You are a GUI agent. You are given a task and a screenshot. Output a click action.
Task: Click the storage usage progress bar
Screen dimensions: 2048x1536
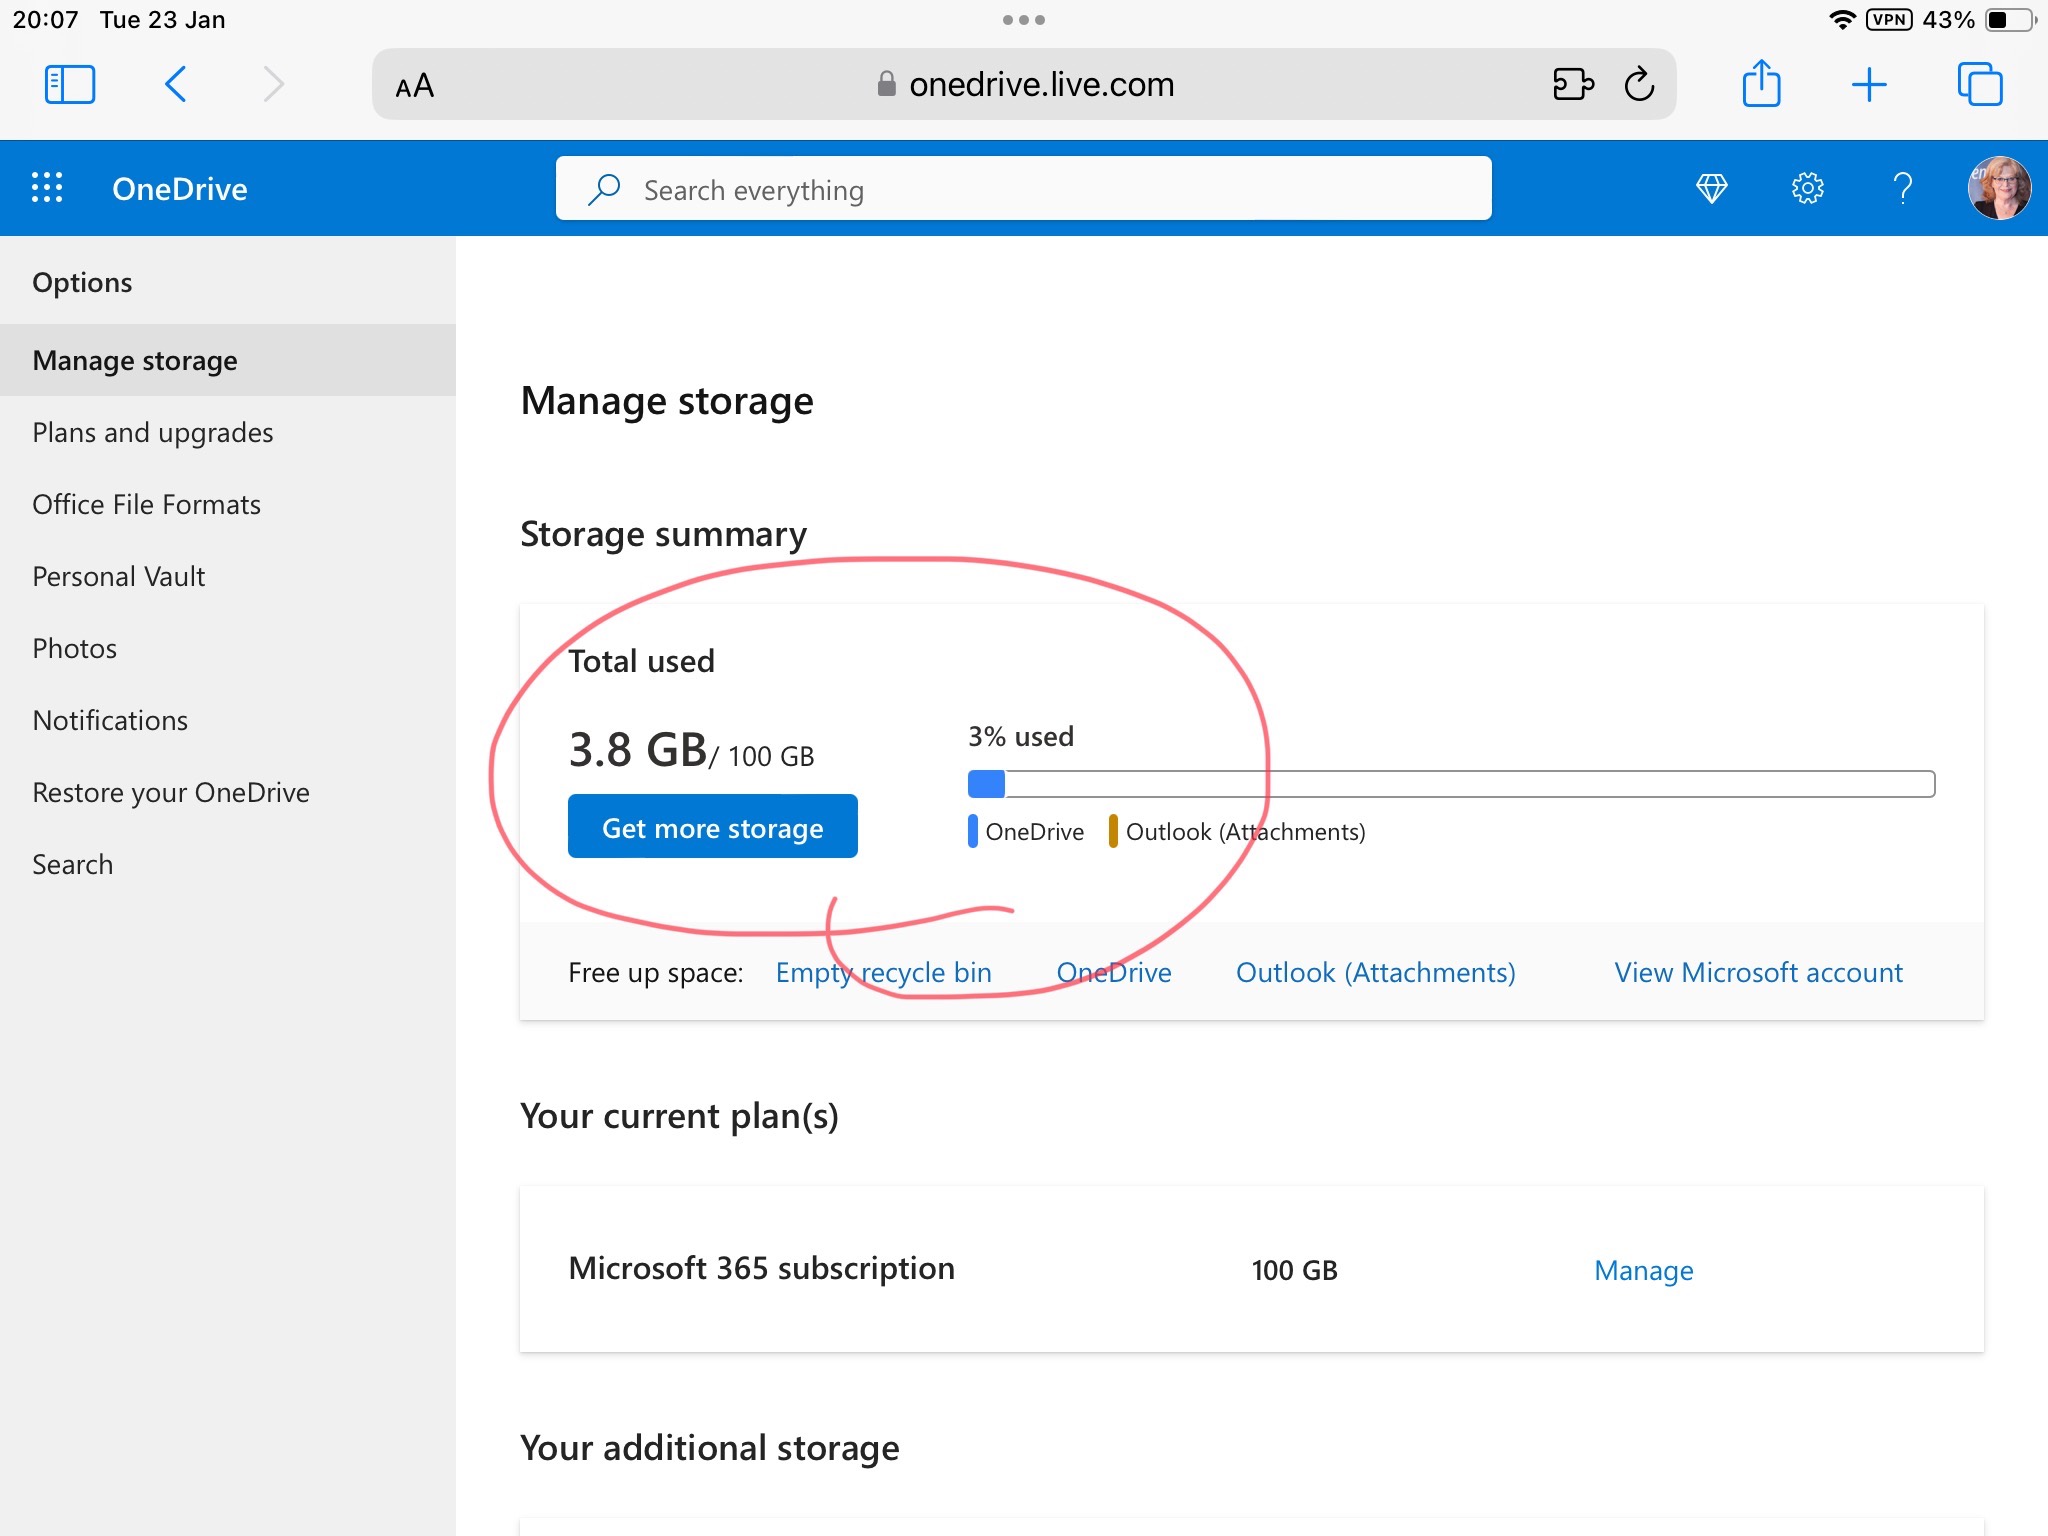pos(1451,784)
